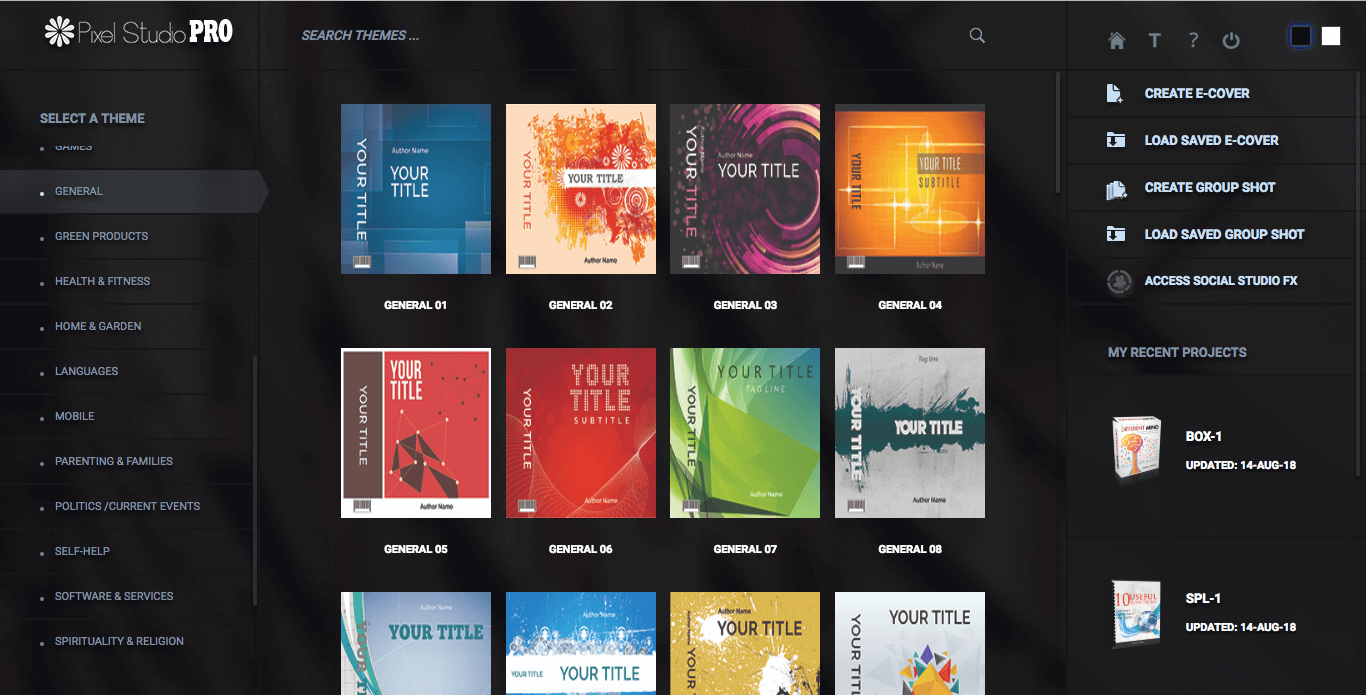Screen dimensions: 1366x695
Task: Switch to the dark theme swatch
Action: [1300, 36]
